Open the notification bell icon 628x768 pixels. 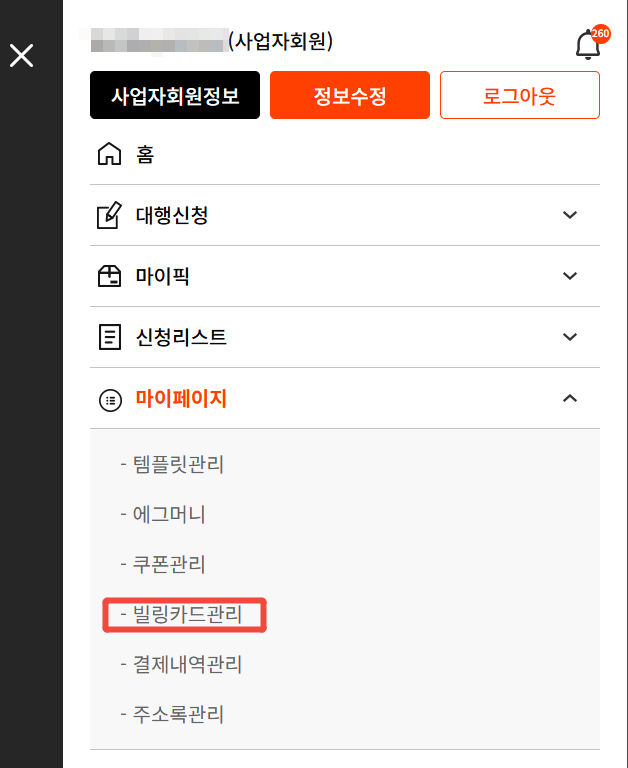pyautogui.click(x=587, y=45)
